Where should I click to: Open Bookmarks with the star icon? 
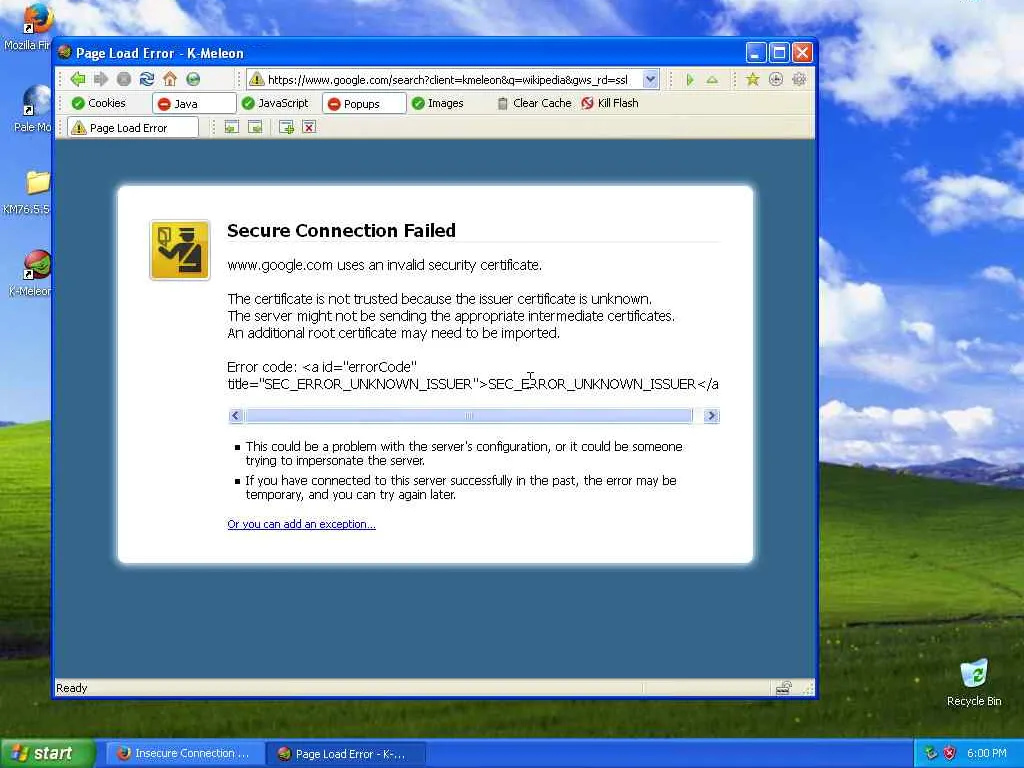coord(752,80)
